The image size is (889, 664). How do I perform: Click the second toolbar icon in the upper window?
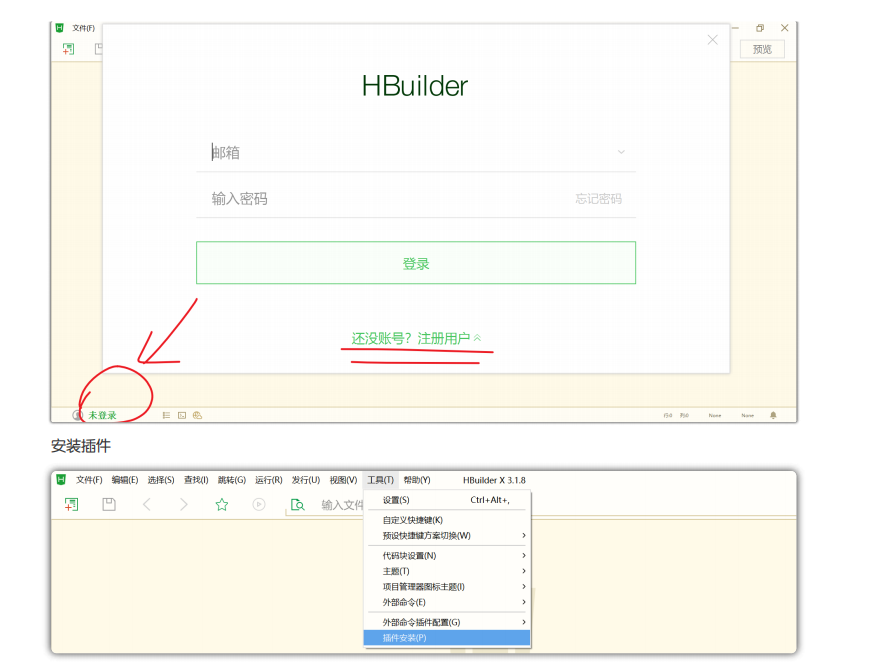[x=99, y=49]
